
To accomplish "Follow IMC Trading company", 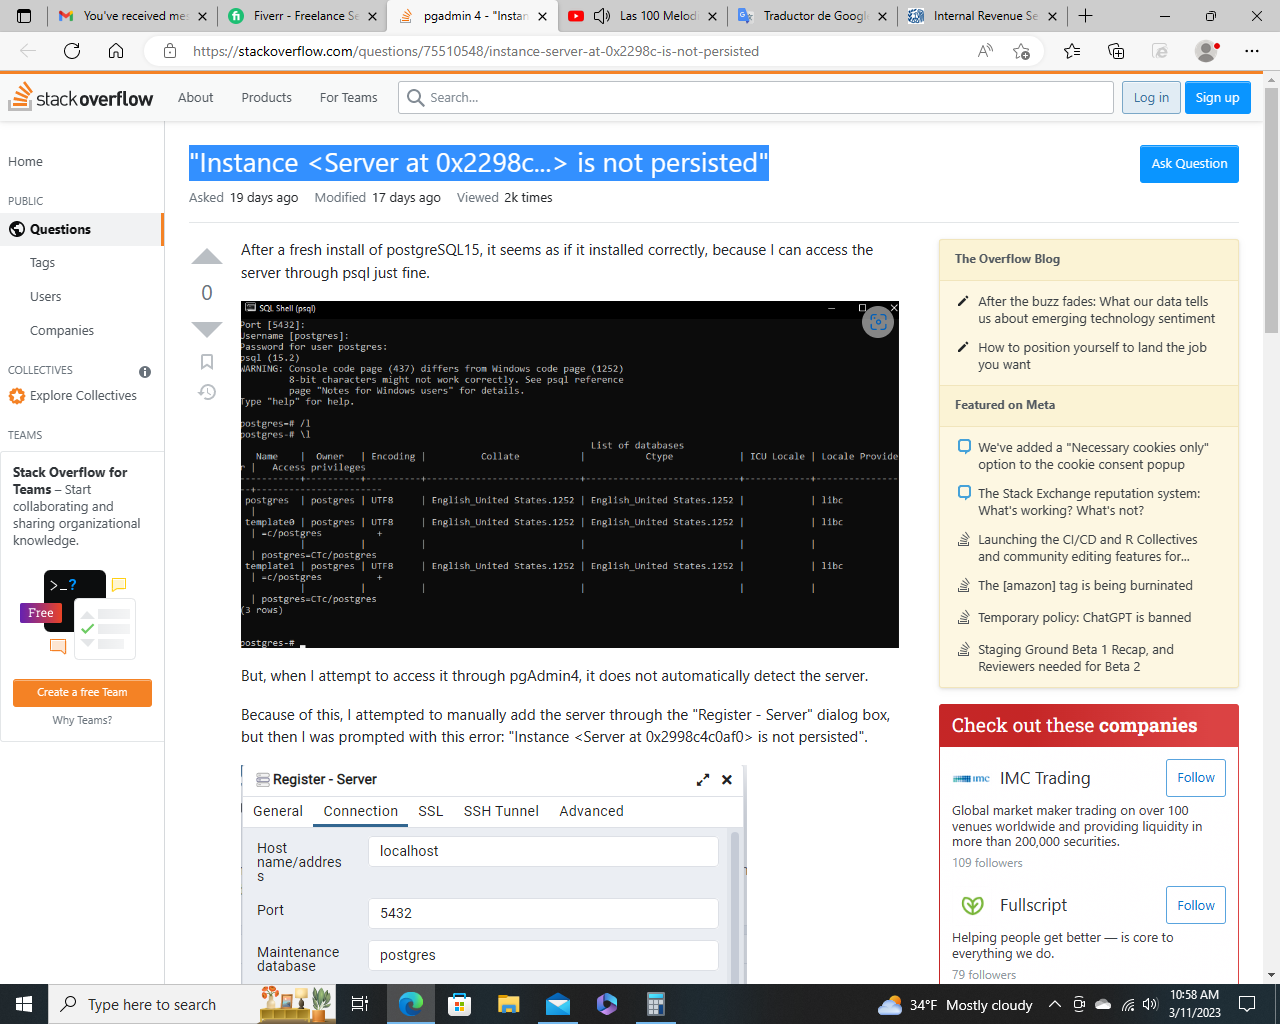I will coord(1195,778).
